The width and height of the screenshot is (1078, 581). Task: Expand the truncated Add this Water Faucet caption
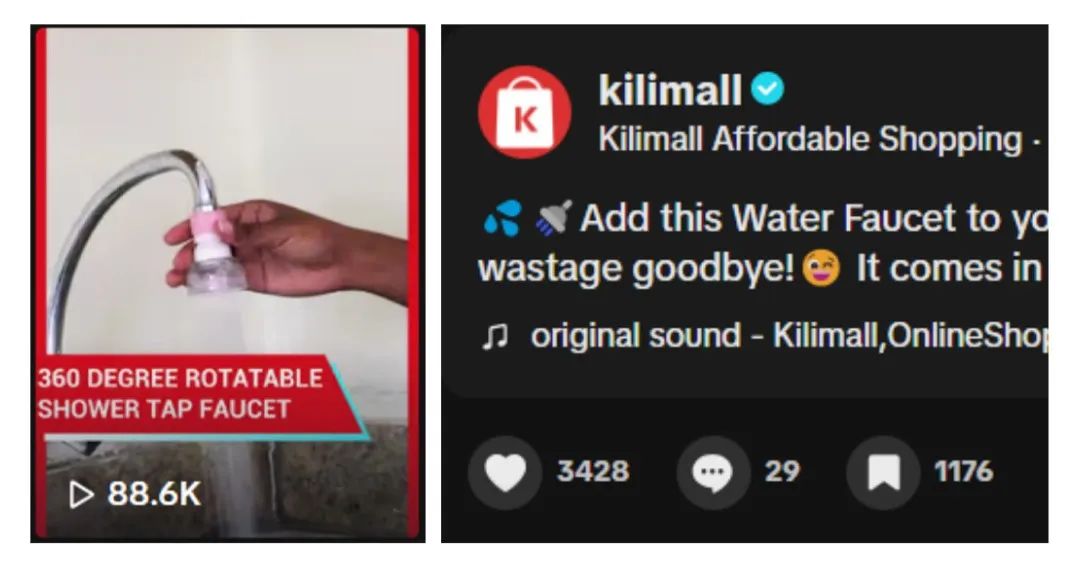(x=763, y=243)
